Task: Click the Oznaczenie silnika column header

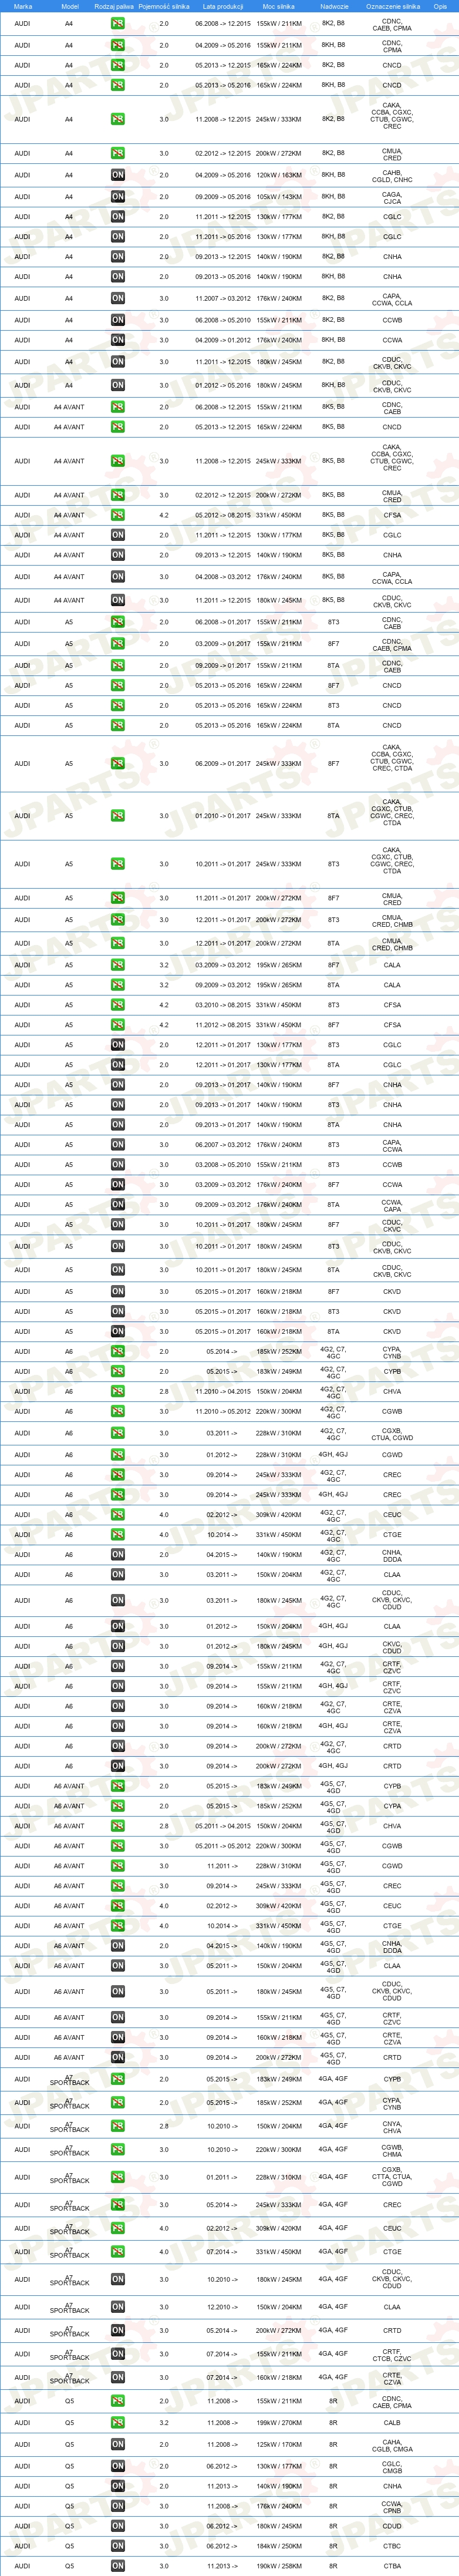Action: [x=393, y=6]
